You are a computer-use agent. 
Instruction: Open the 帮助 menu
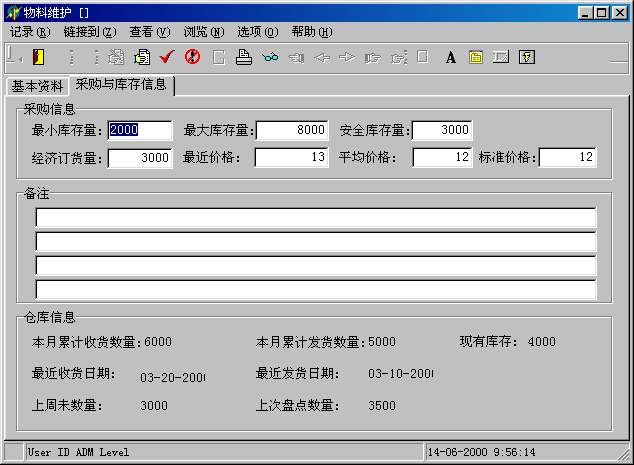click(312, 32)
